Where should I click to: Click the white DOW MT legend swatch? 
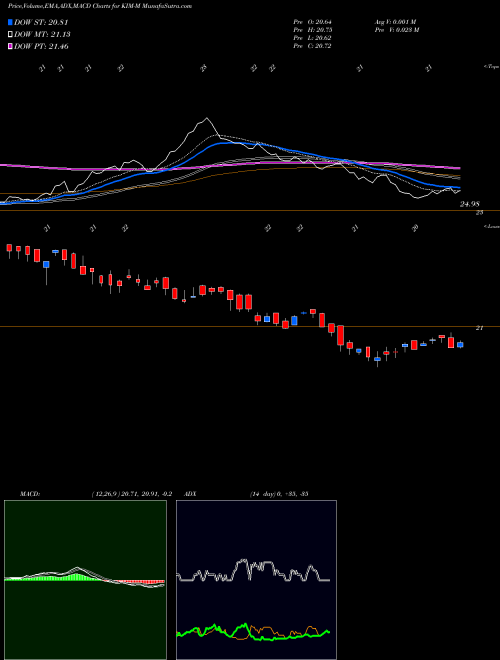point(11,35)
